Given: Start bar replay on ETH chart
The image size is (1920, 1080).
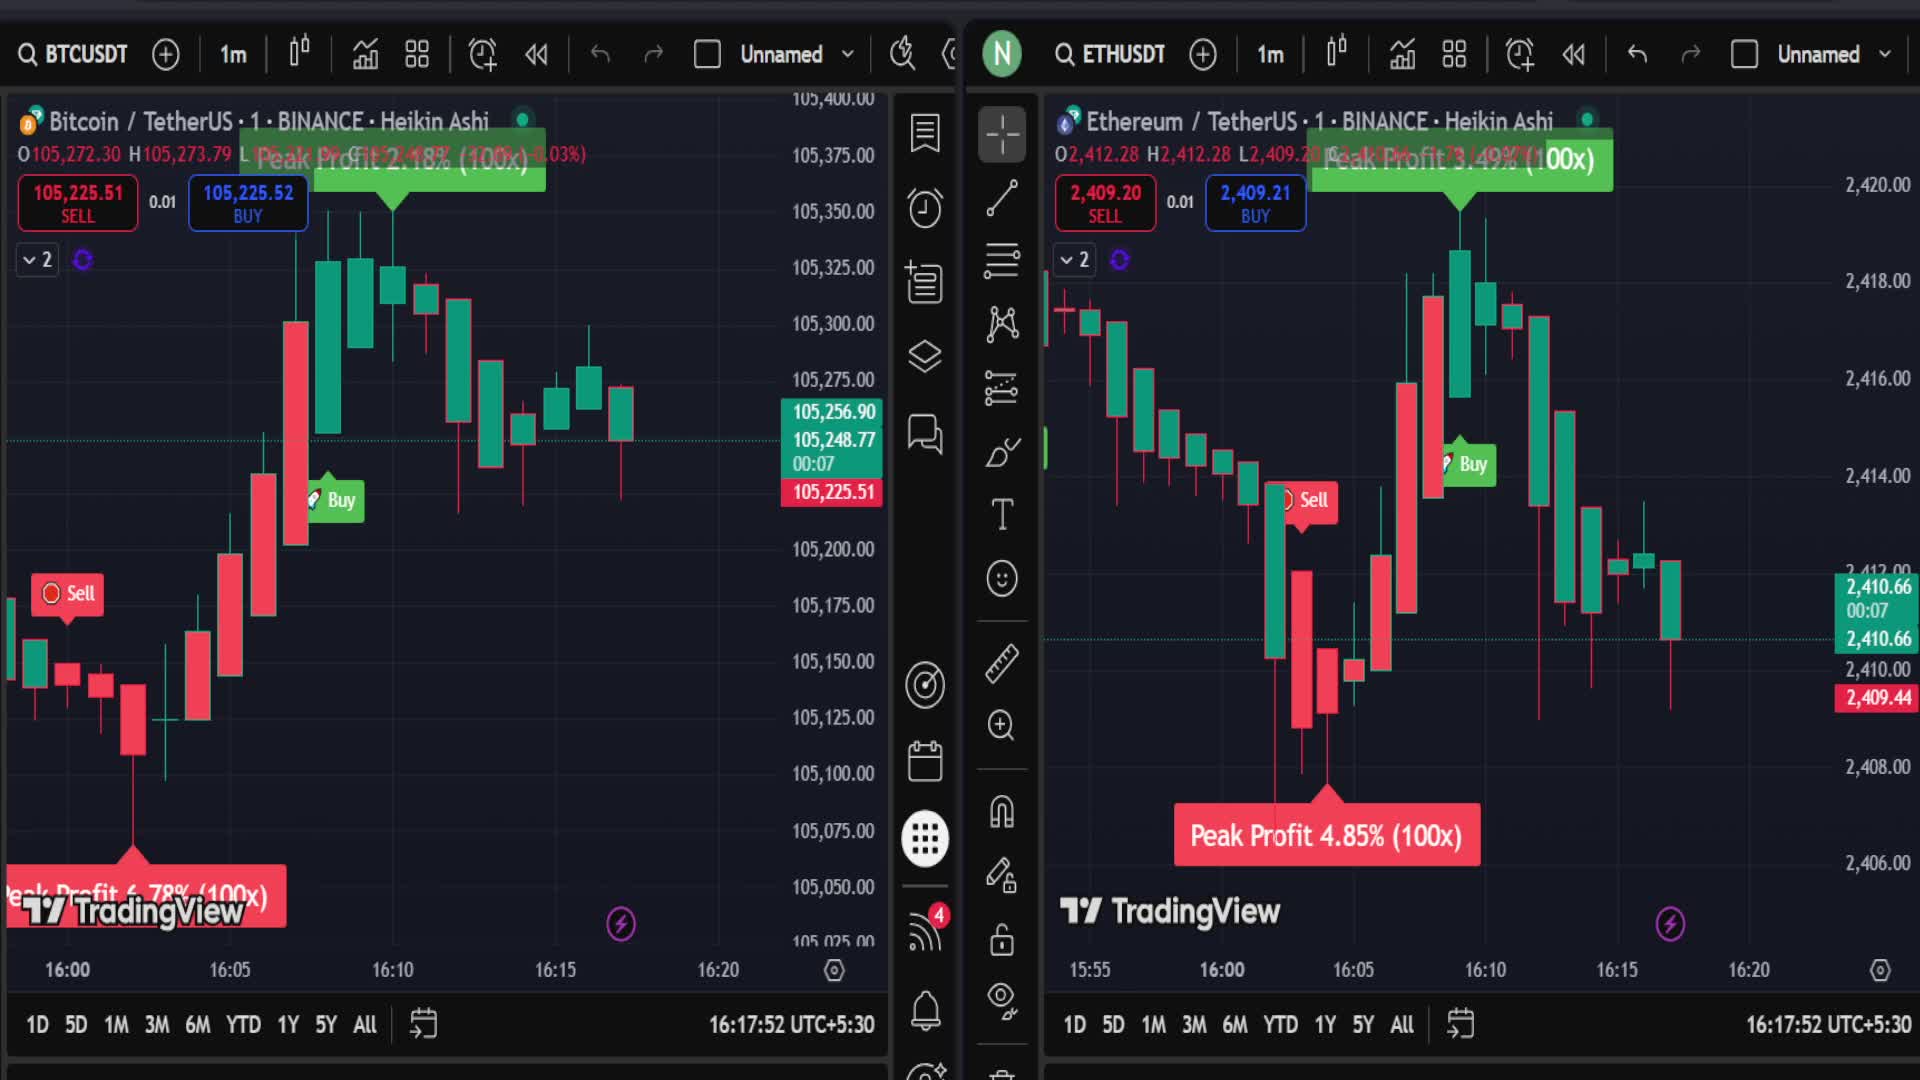Looking at the screenshot, I should 1574,54.
